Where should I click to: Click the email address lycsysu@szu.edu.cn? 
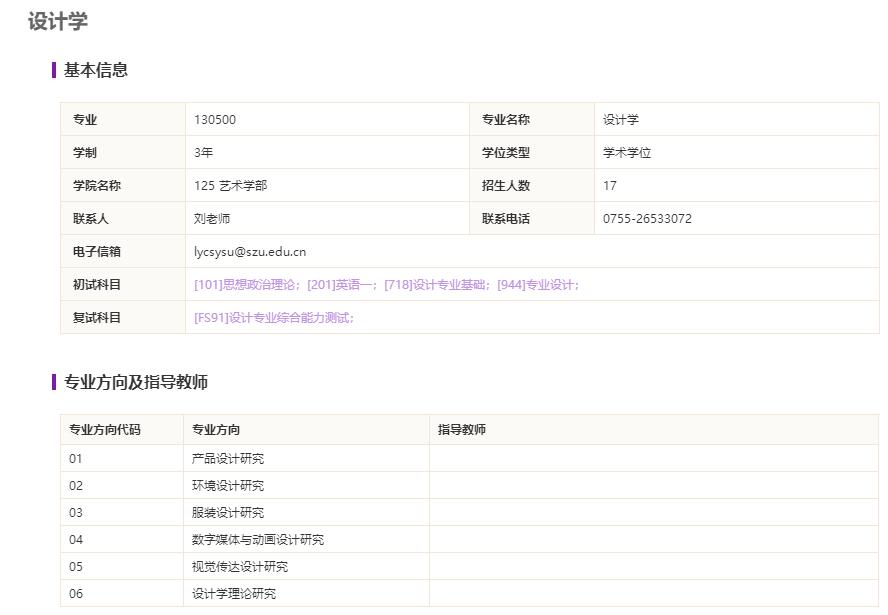click(250, 252)
